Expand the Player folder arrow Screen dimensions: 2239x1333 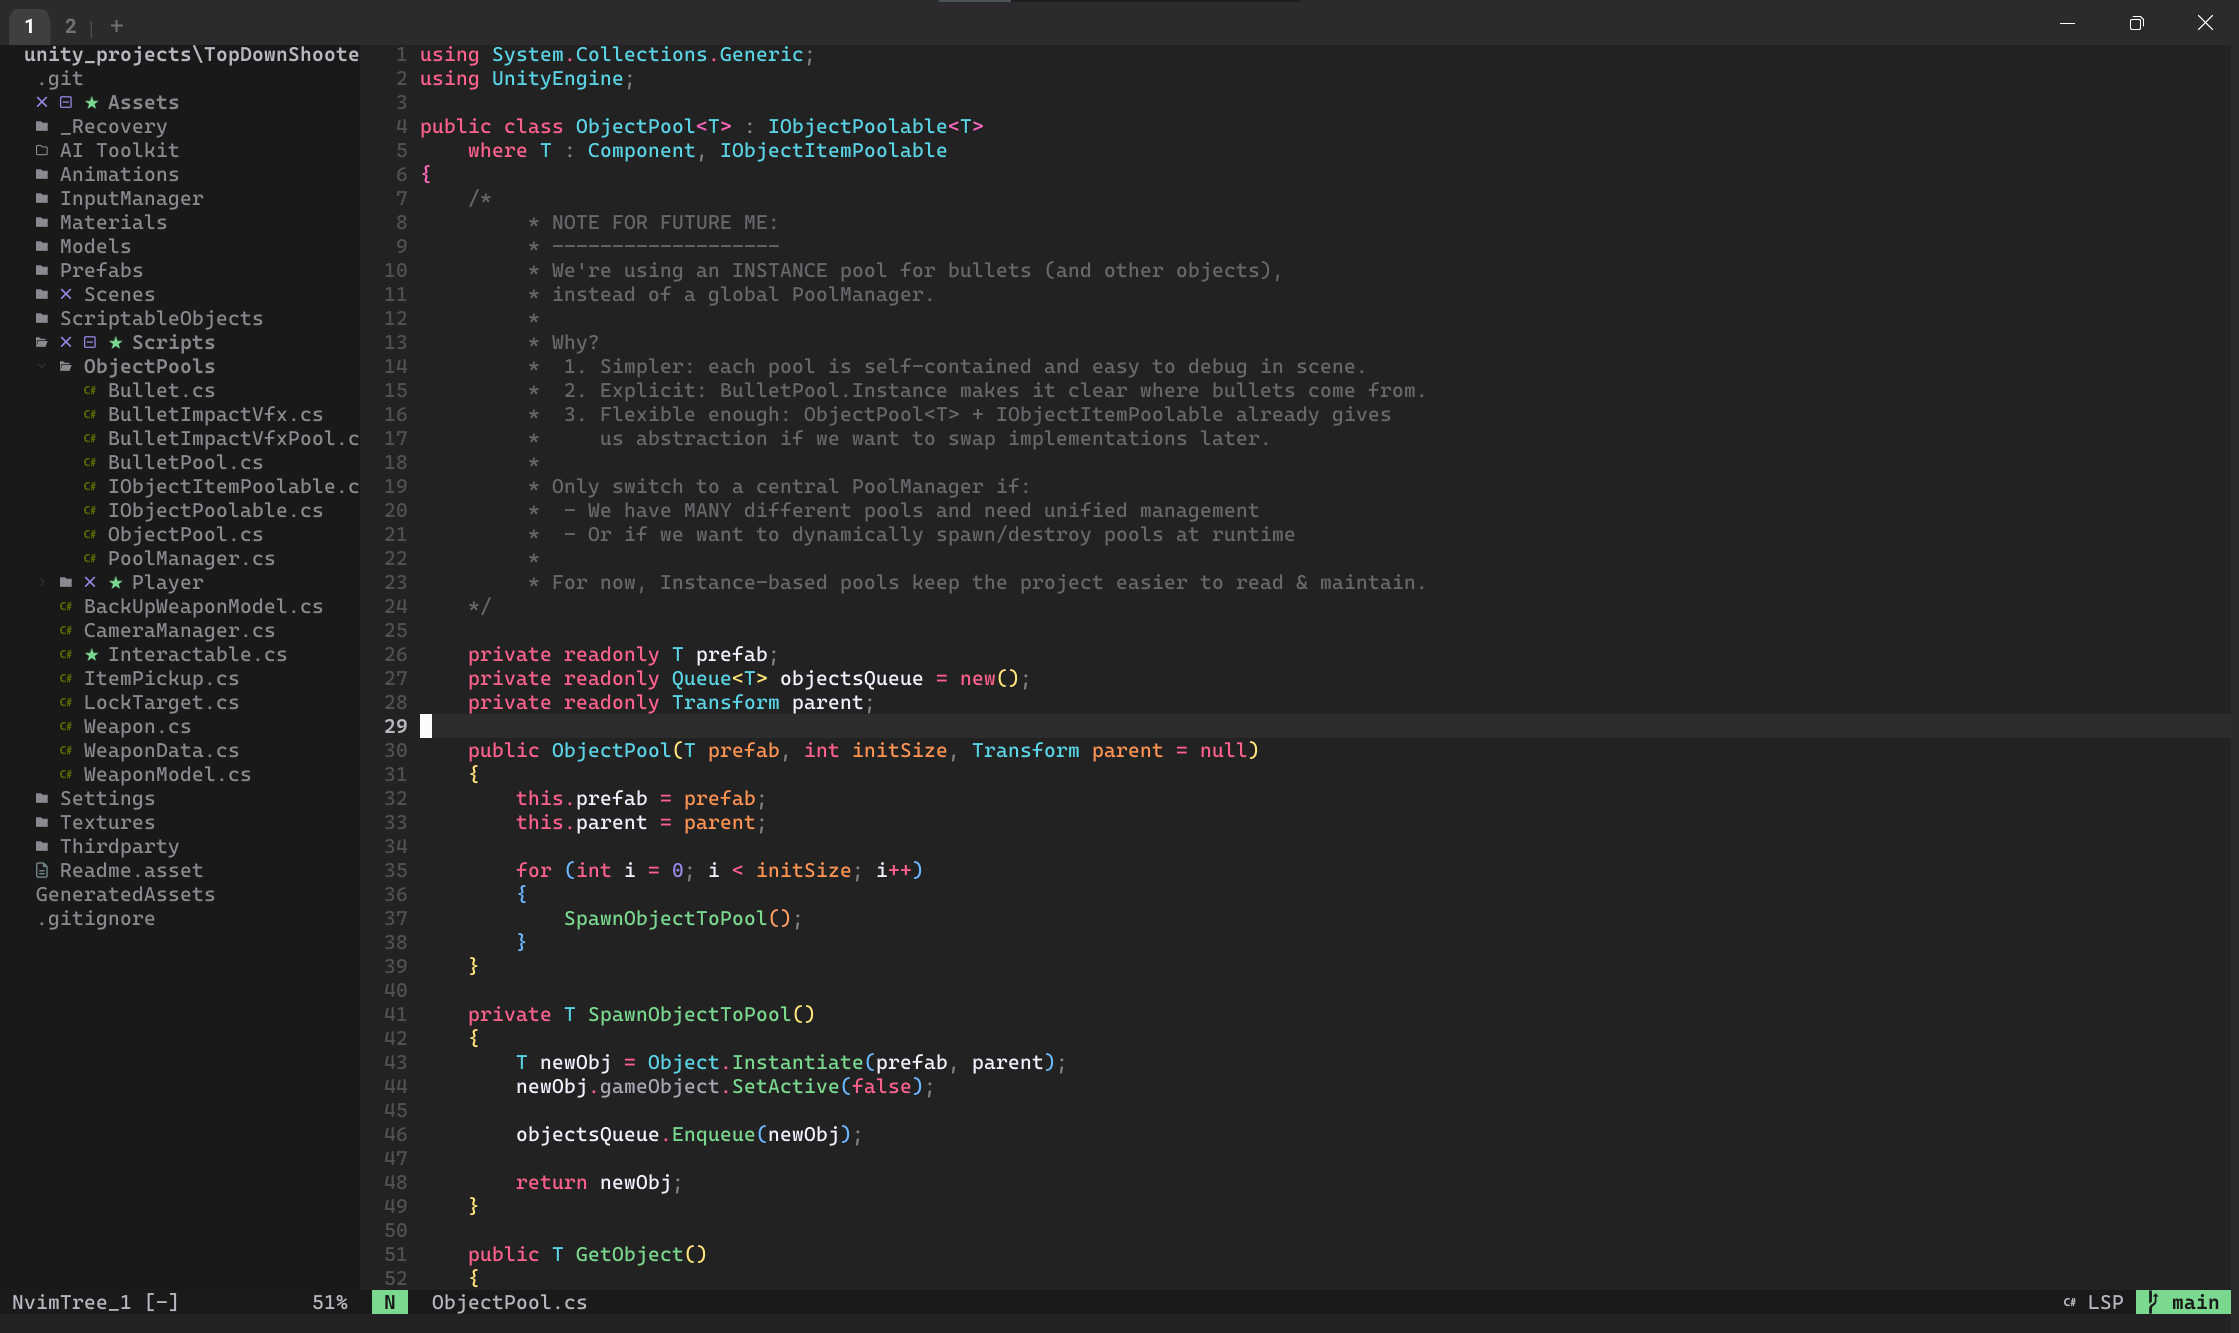tap(42, 583)
